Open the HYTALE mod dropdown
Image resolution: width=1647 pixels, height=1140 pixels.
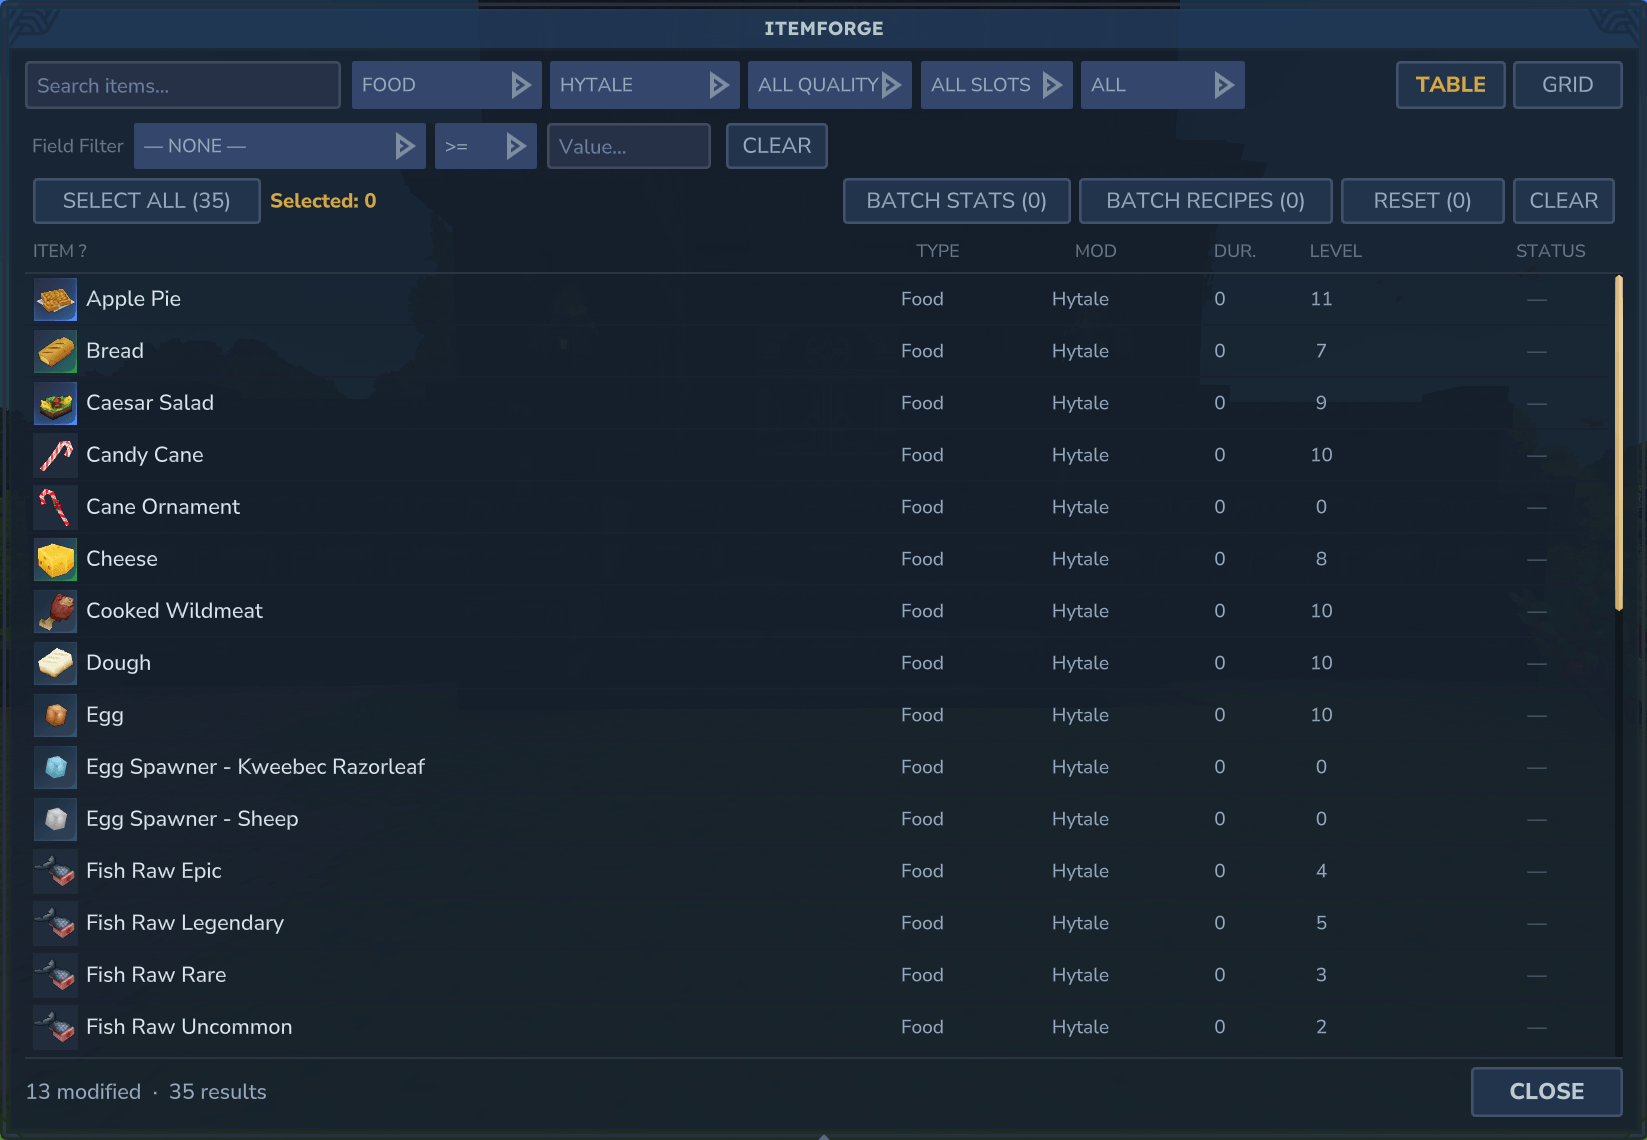(x=644, y=85)
